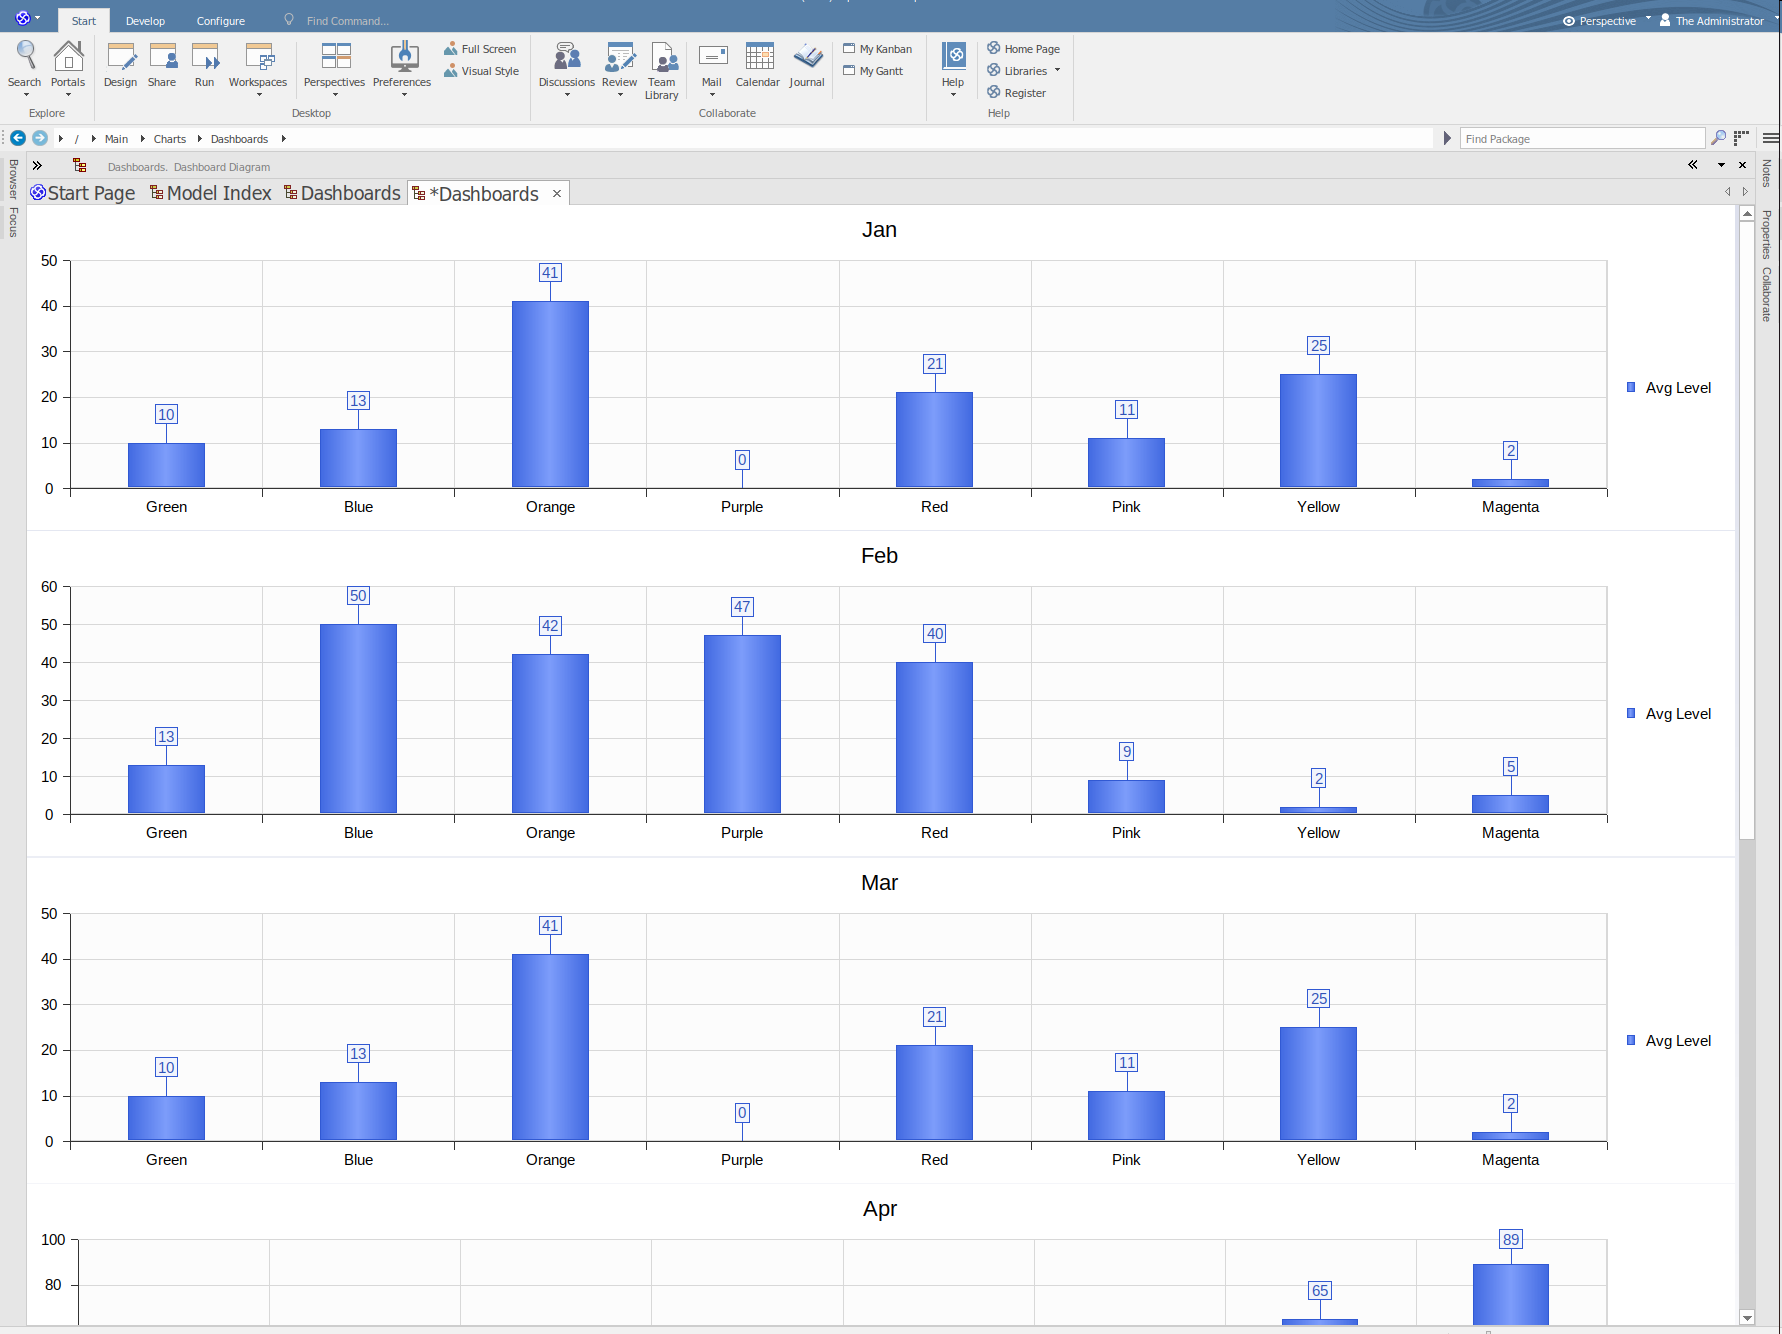Select the Start ribbon tab
The height and width of the screenshot is (1334, 1782).
84,21
